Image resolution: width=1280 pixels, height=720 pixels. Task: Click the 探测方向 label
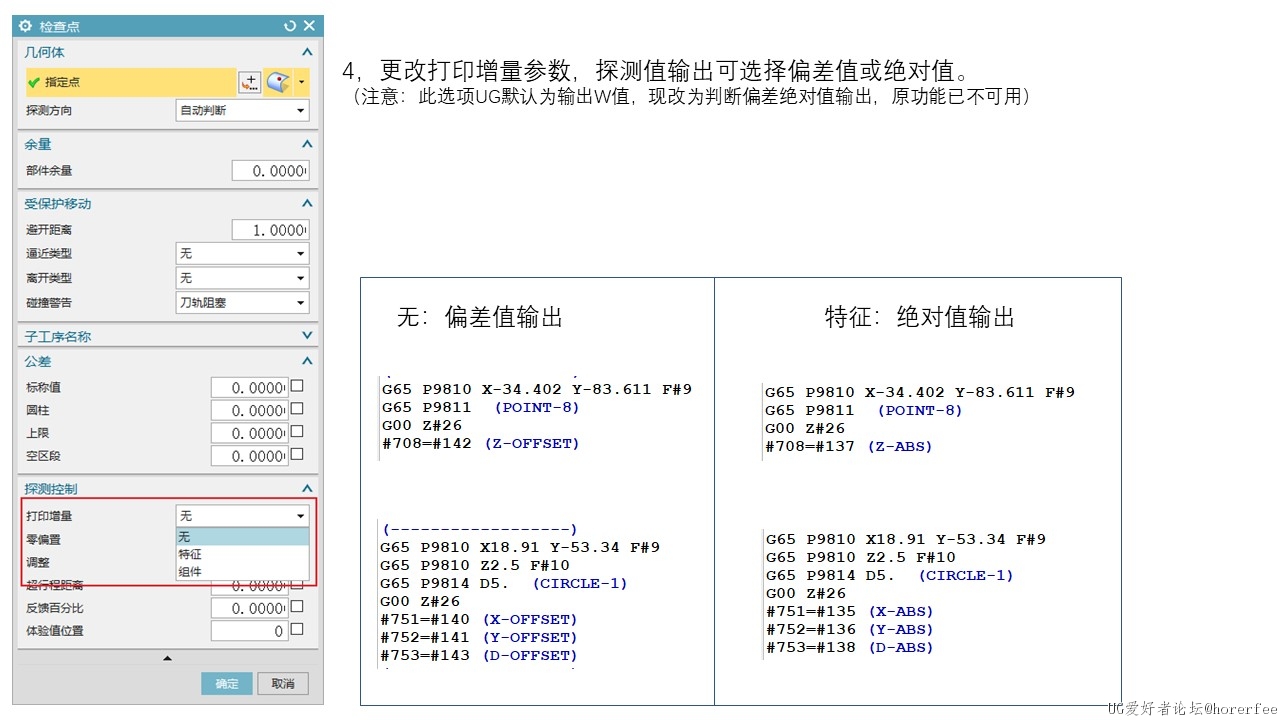(x=49, y=110)
